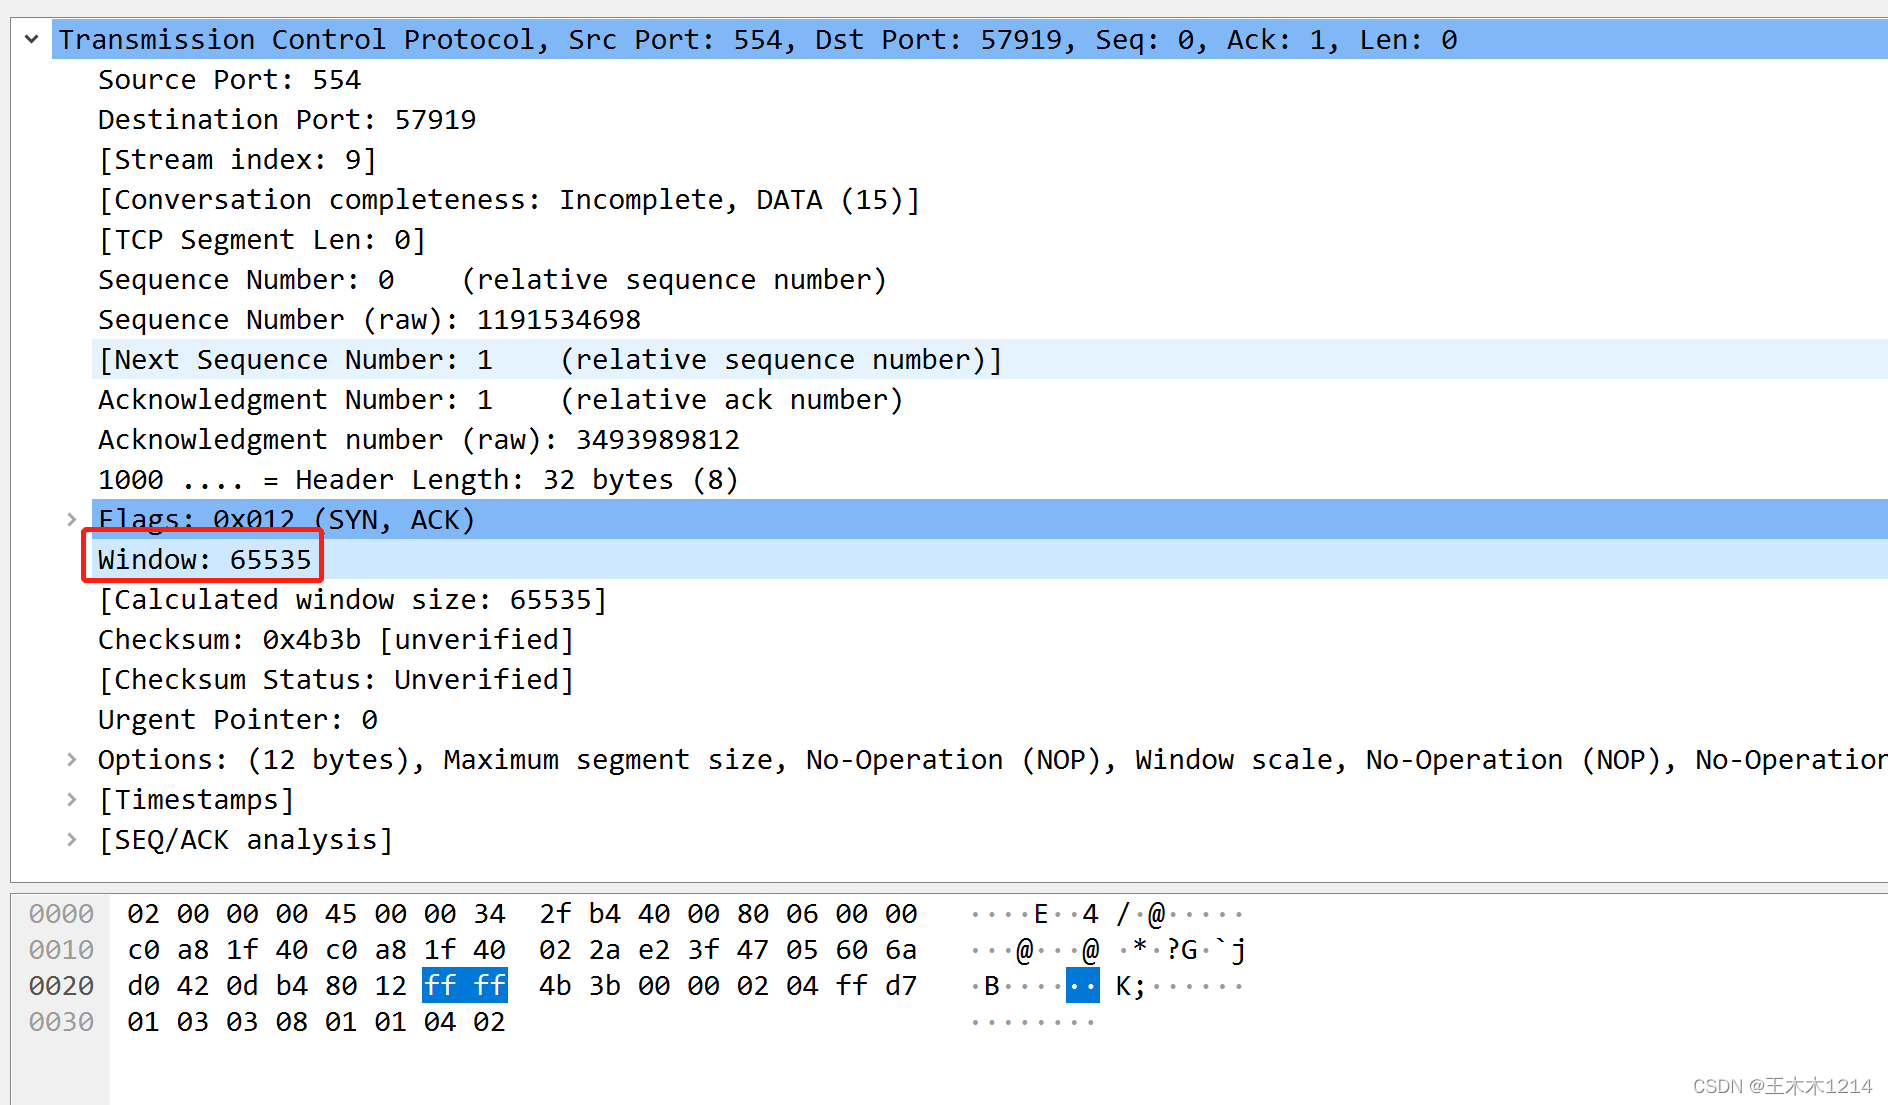
Task: Select Acknowledgment Number: 1 relative row
Action: 990,399
